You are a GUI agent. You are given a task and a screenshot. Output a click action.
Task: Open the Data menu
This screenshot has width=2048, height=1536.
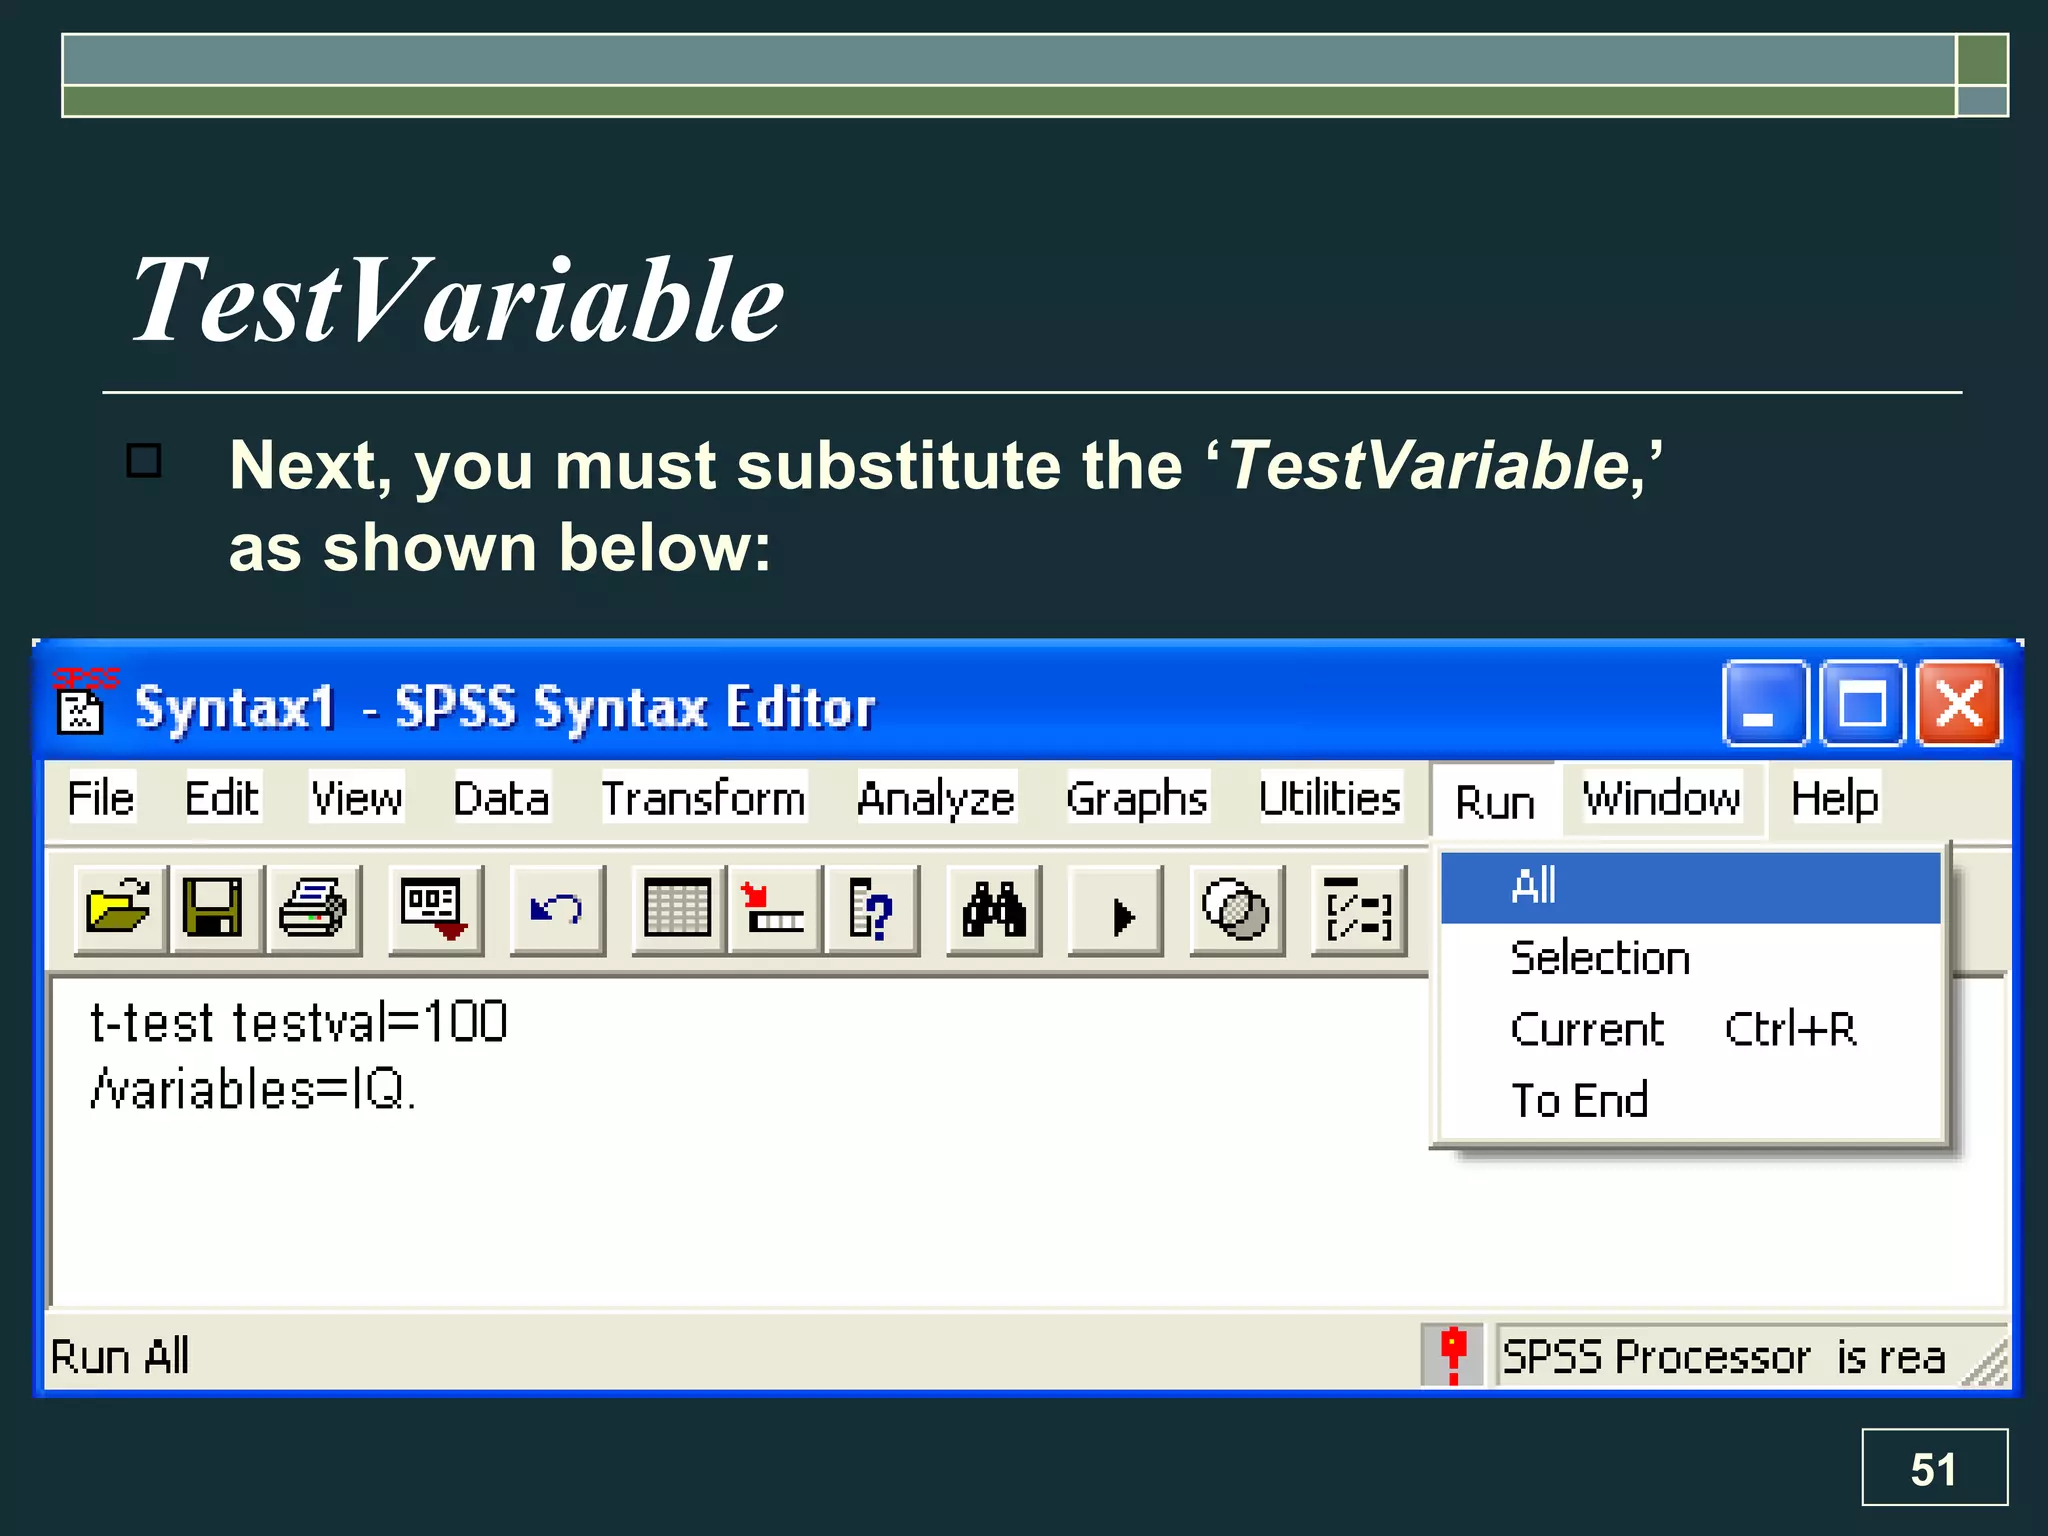click(501, 798)
